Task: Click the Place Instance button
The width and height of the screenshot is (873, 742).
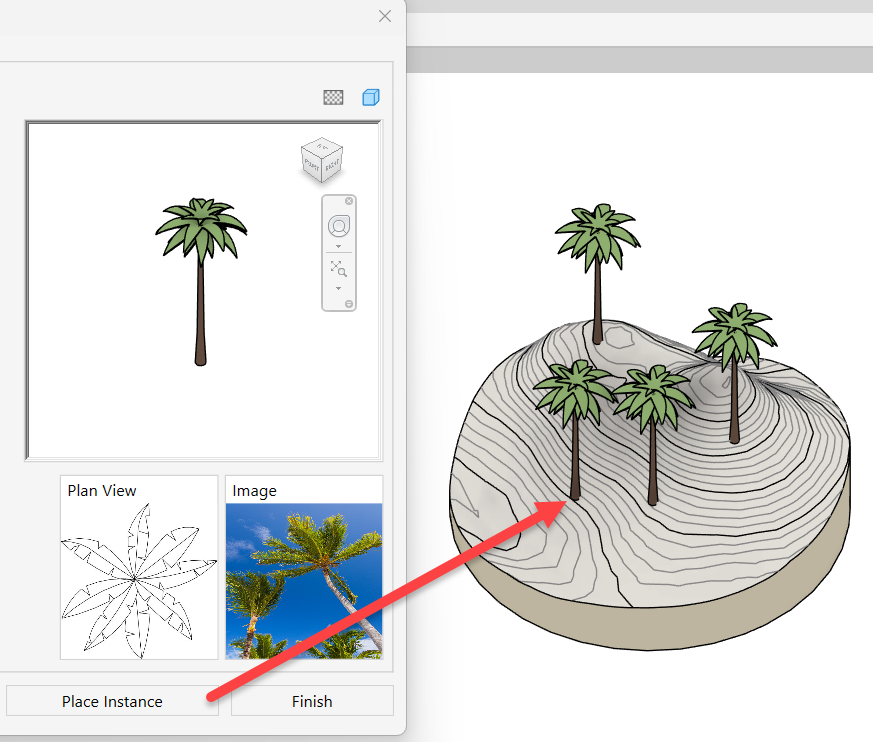Action: click(112, 701)
